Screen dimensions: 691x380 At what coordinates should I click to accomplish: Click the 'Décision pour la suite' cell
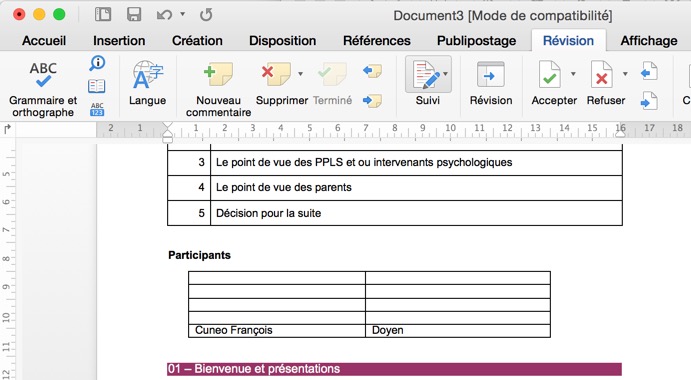(416, 213)
